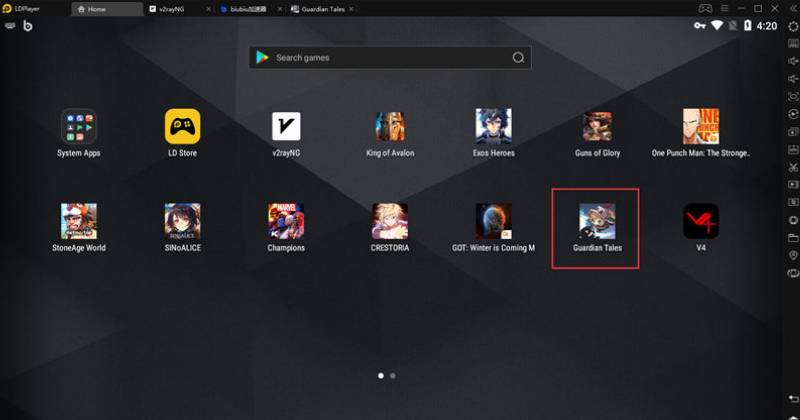The image size is (800, 420).
Task: Switch to the Home tab
Action: (107, 9)
